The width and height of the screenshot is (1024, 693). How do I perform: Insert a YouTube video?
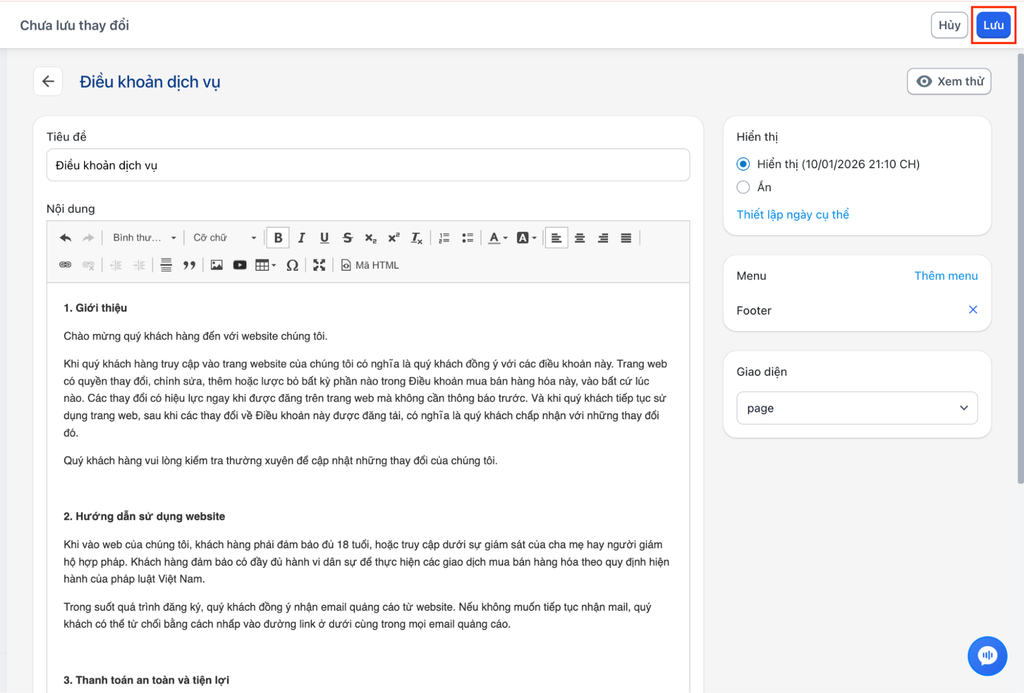tap(240, 265)
